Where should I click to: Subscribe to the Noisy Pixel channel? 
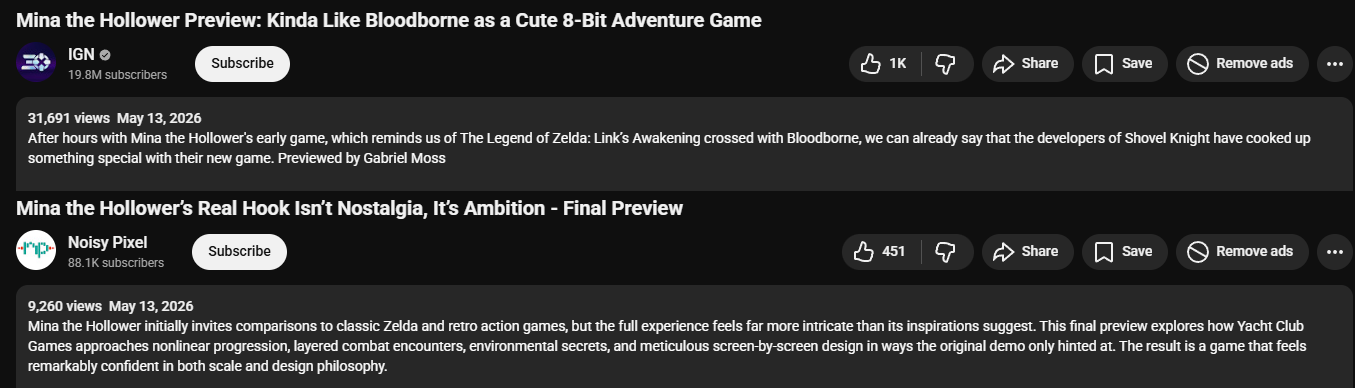(x=239, y=251)
